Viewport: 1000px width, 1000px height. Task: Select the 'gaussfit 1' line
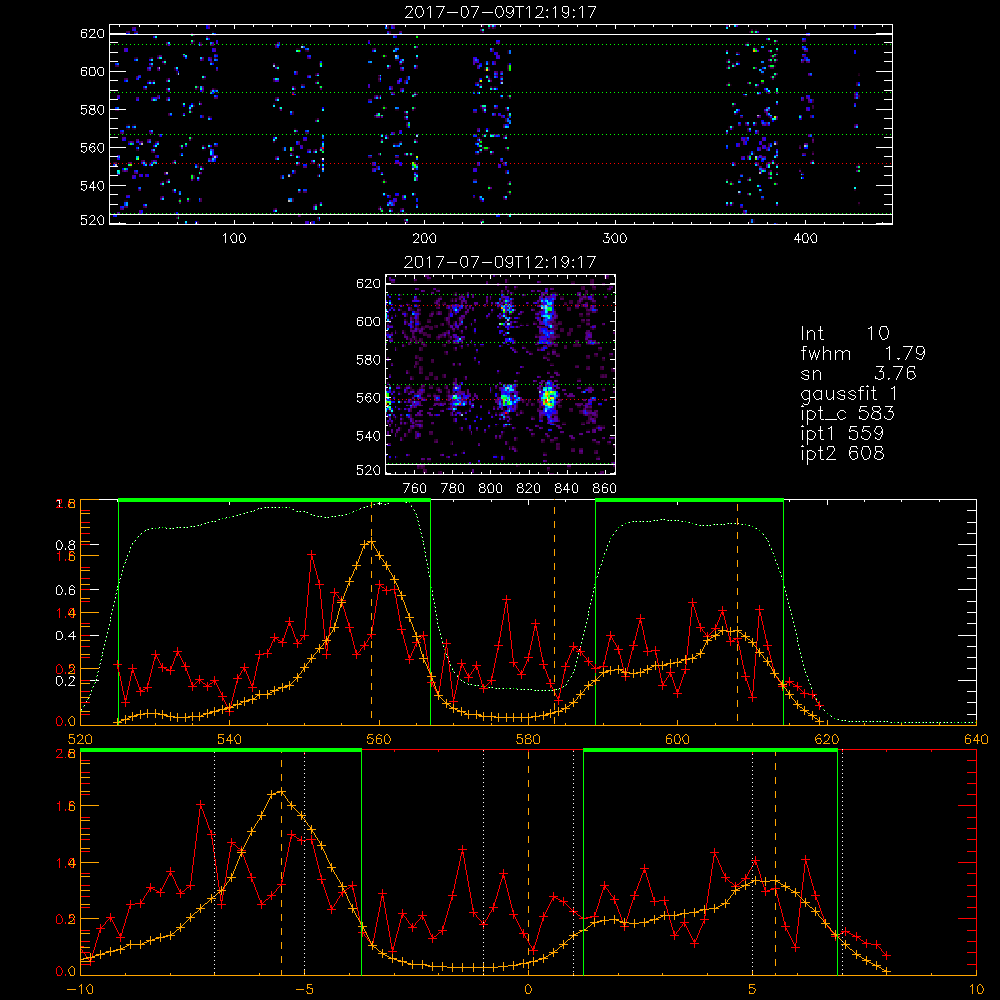coord(849,393)
